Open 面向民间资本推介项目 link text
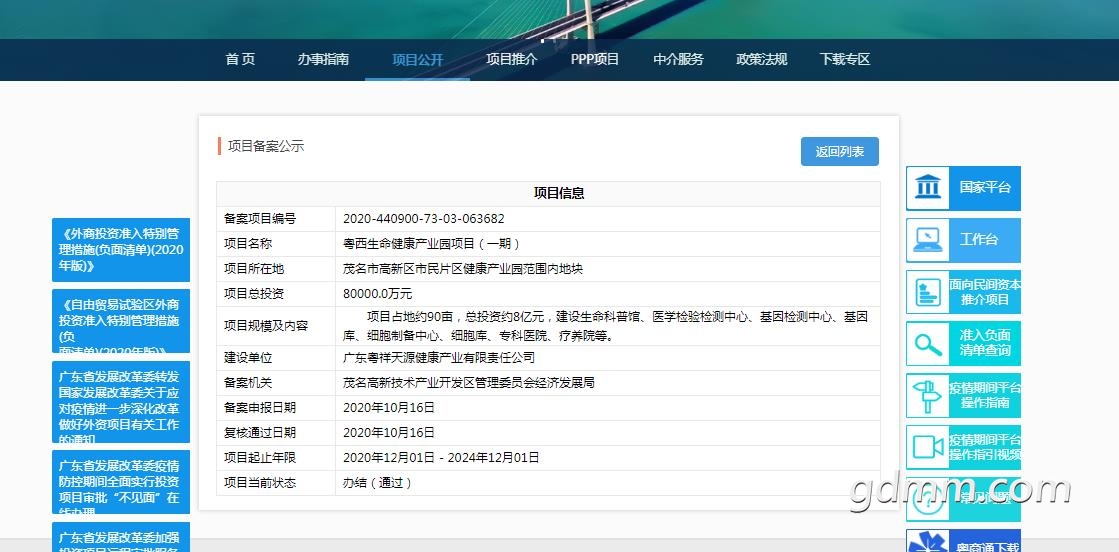 985,292
